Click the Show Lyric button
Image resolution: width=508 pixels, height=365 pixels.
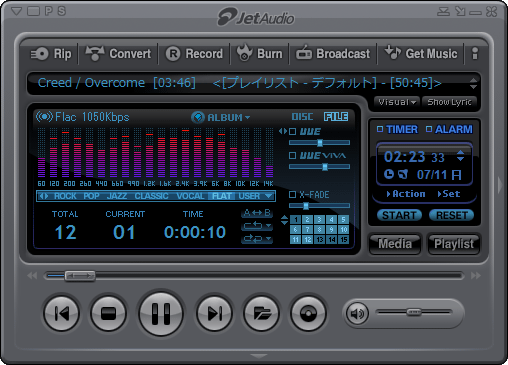coord(449,102)
